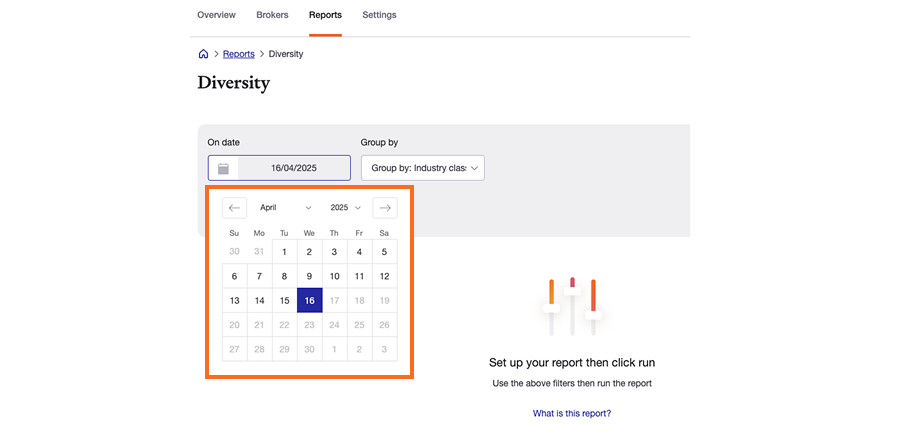Select April 14 in the calendar

click(x=259, y=300)
